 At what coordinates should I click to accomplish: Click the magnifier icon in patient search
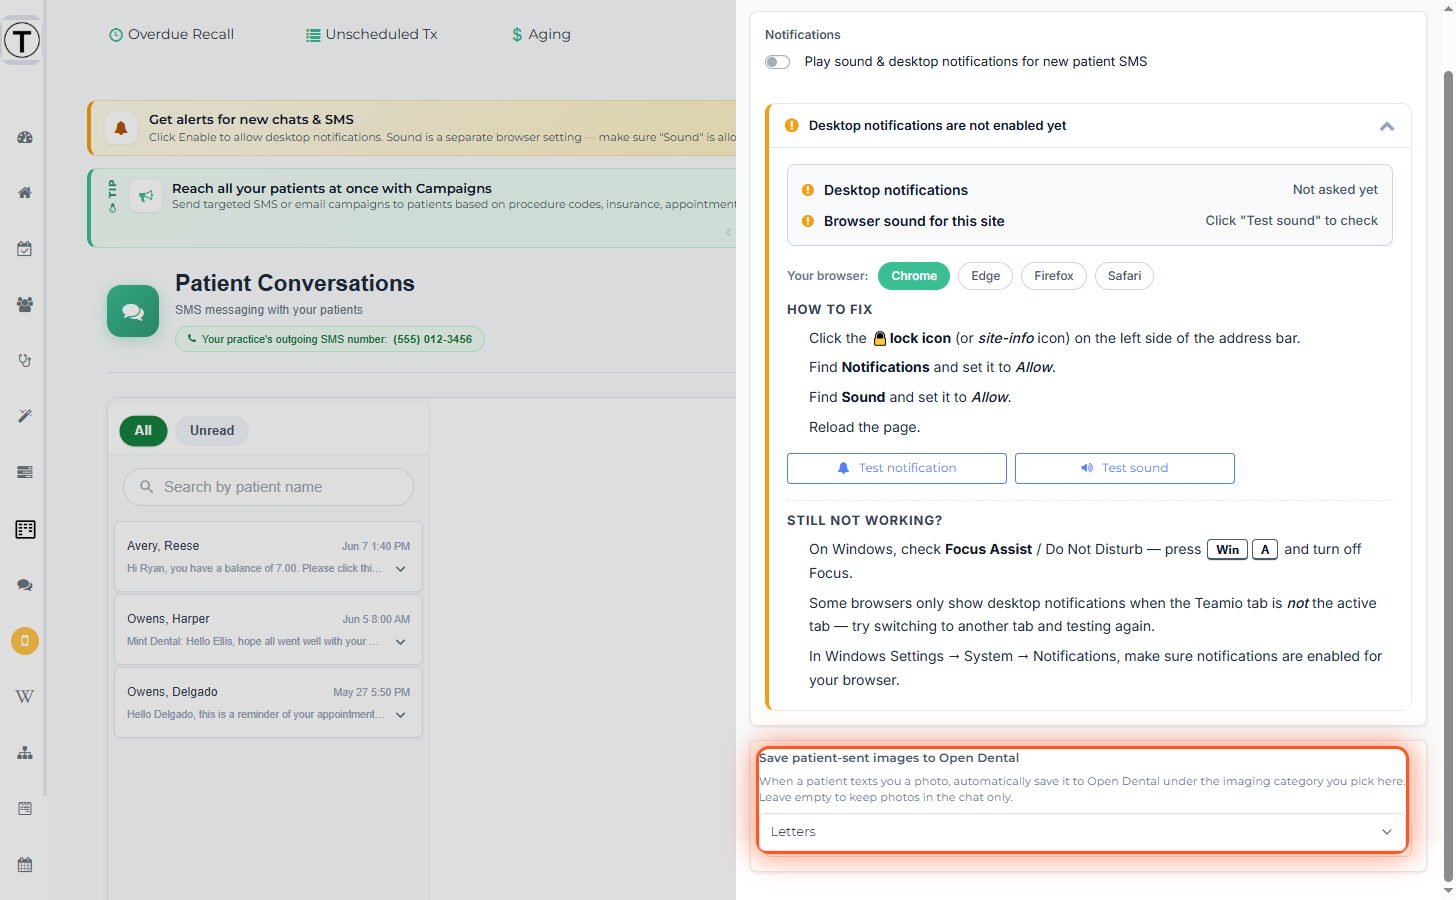pyautogui.click(x=146, y=487)
